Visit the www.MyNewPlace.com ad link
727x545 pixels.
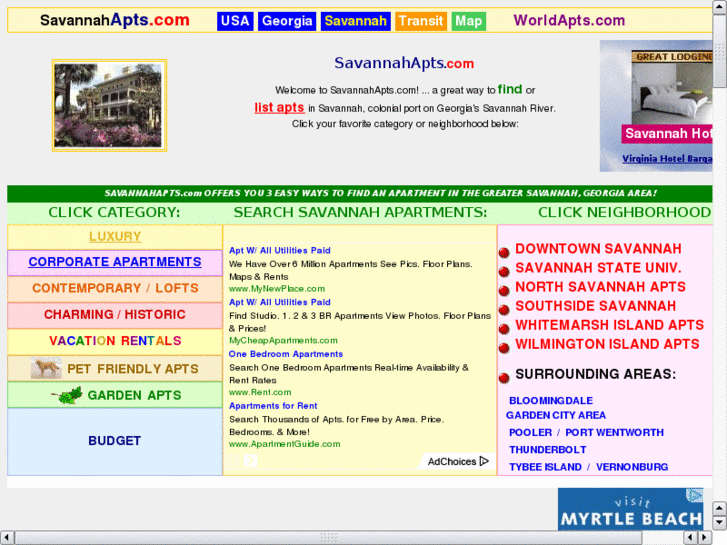[277, 289]
